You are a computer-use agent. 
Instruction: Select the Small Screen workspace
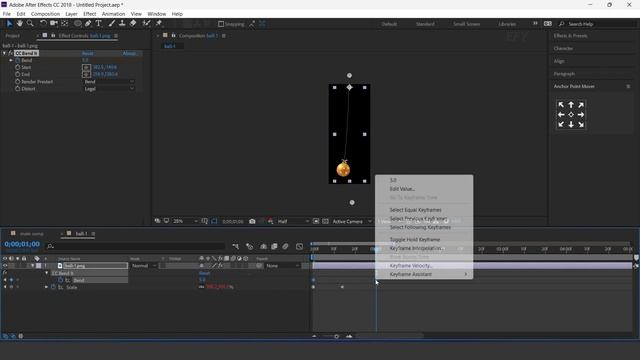[467, 24]
